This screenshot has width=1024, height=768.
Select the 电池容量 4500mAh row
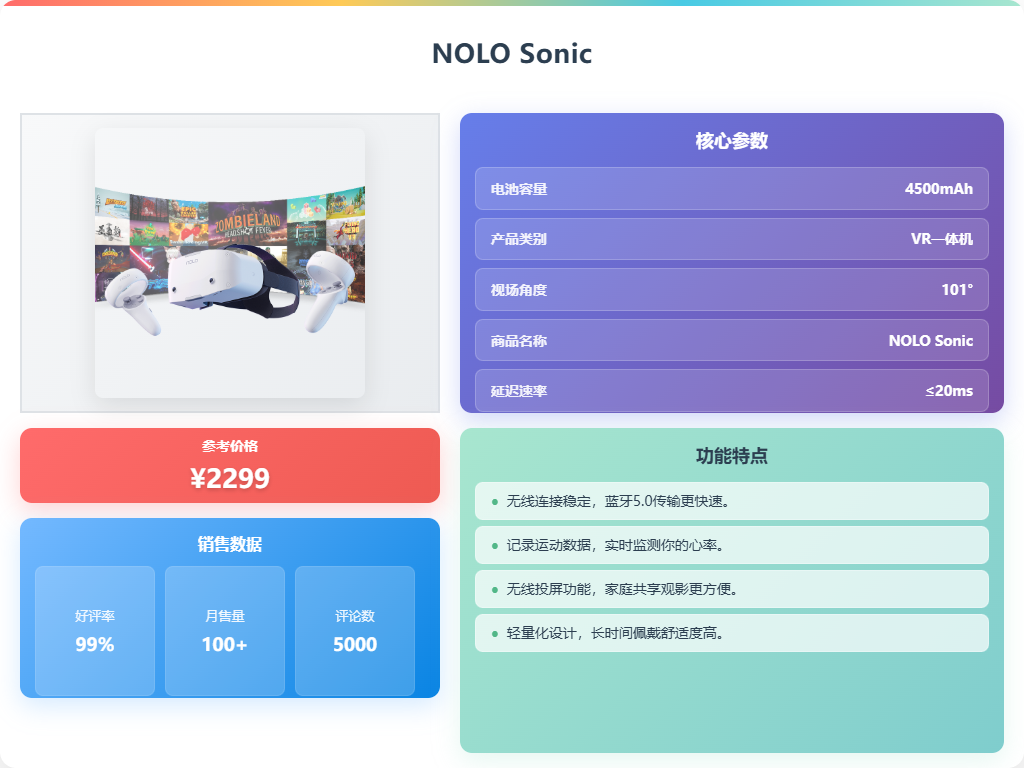click(x=731, y=189)
